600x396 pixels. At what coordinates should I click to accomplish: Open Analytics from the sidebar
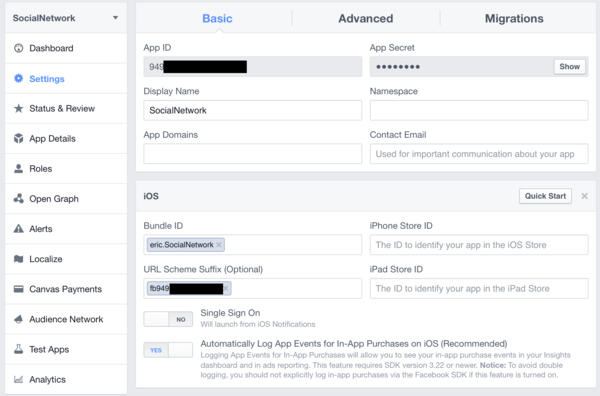click(x=66, y=379)
